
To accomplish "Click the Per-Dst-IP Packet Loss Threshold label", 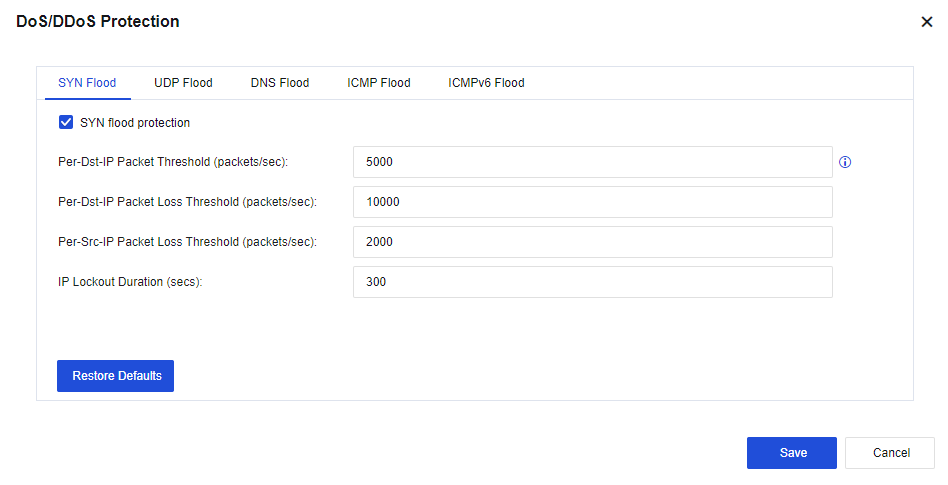I will pos(187,202).
